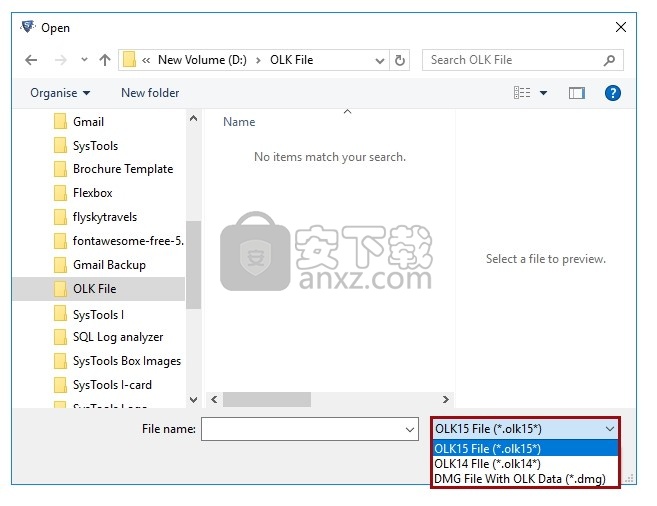Click OLK File in the address bar
Viewport: 657px width, 506px height.
point(292,60)
